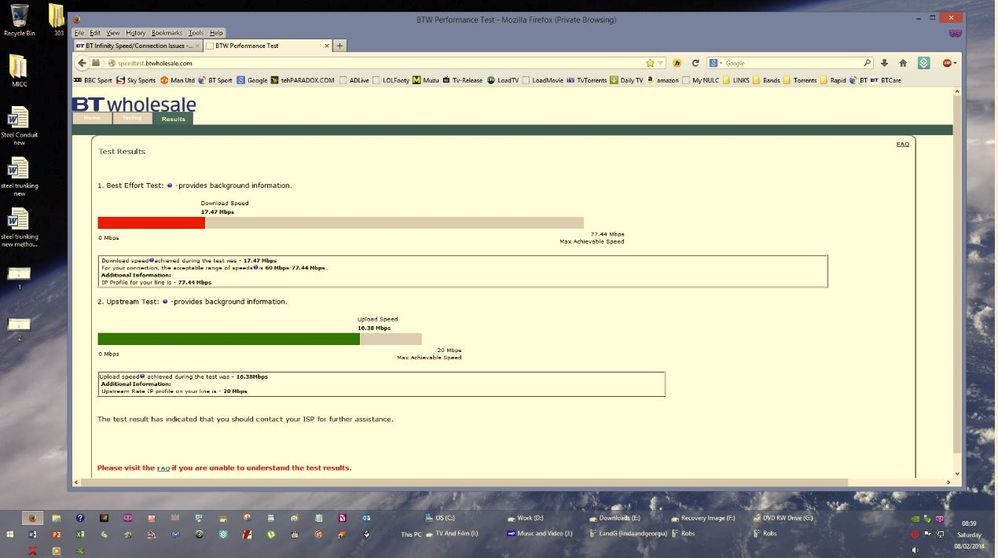The width and height of the screenshot is (998, 558).
Task: Click the info icon beside Best Effort Test
Action: (169, 185)
